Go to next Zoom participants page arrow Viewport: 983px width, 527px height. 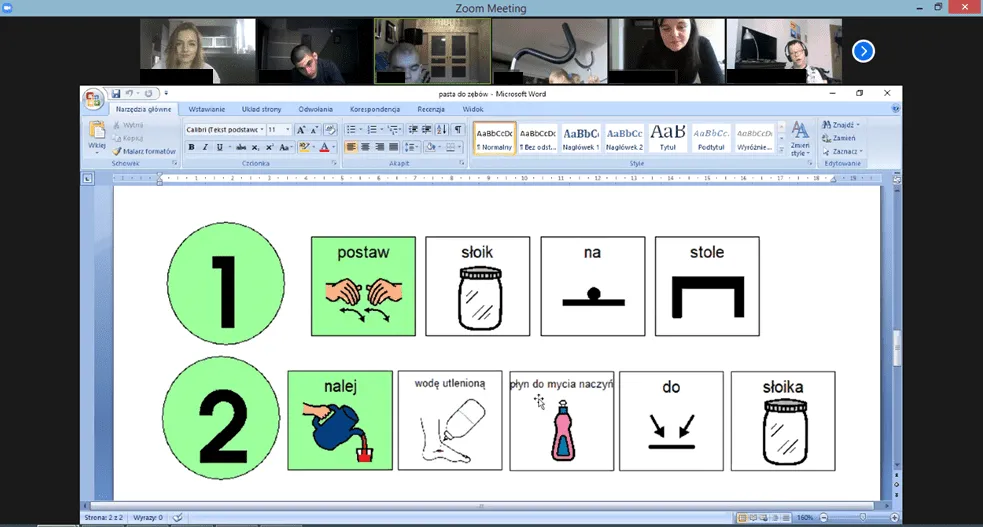(863, 51)
